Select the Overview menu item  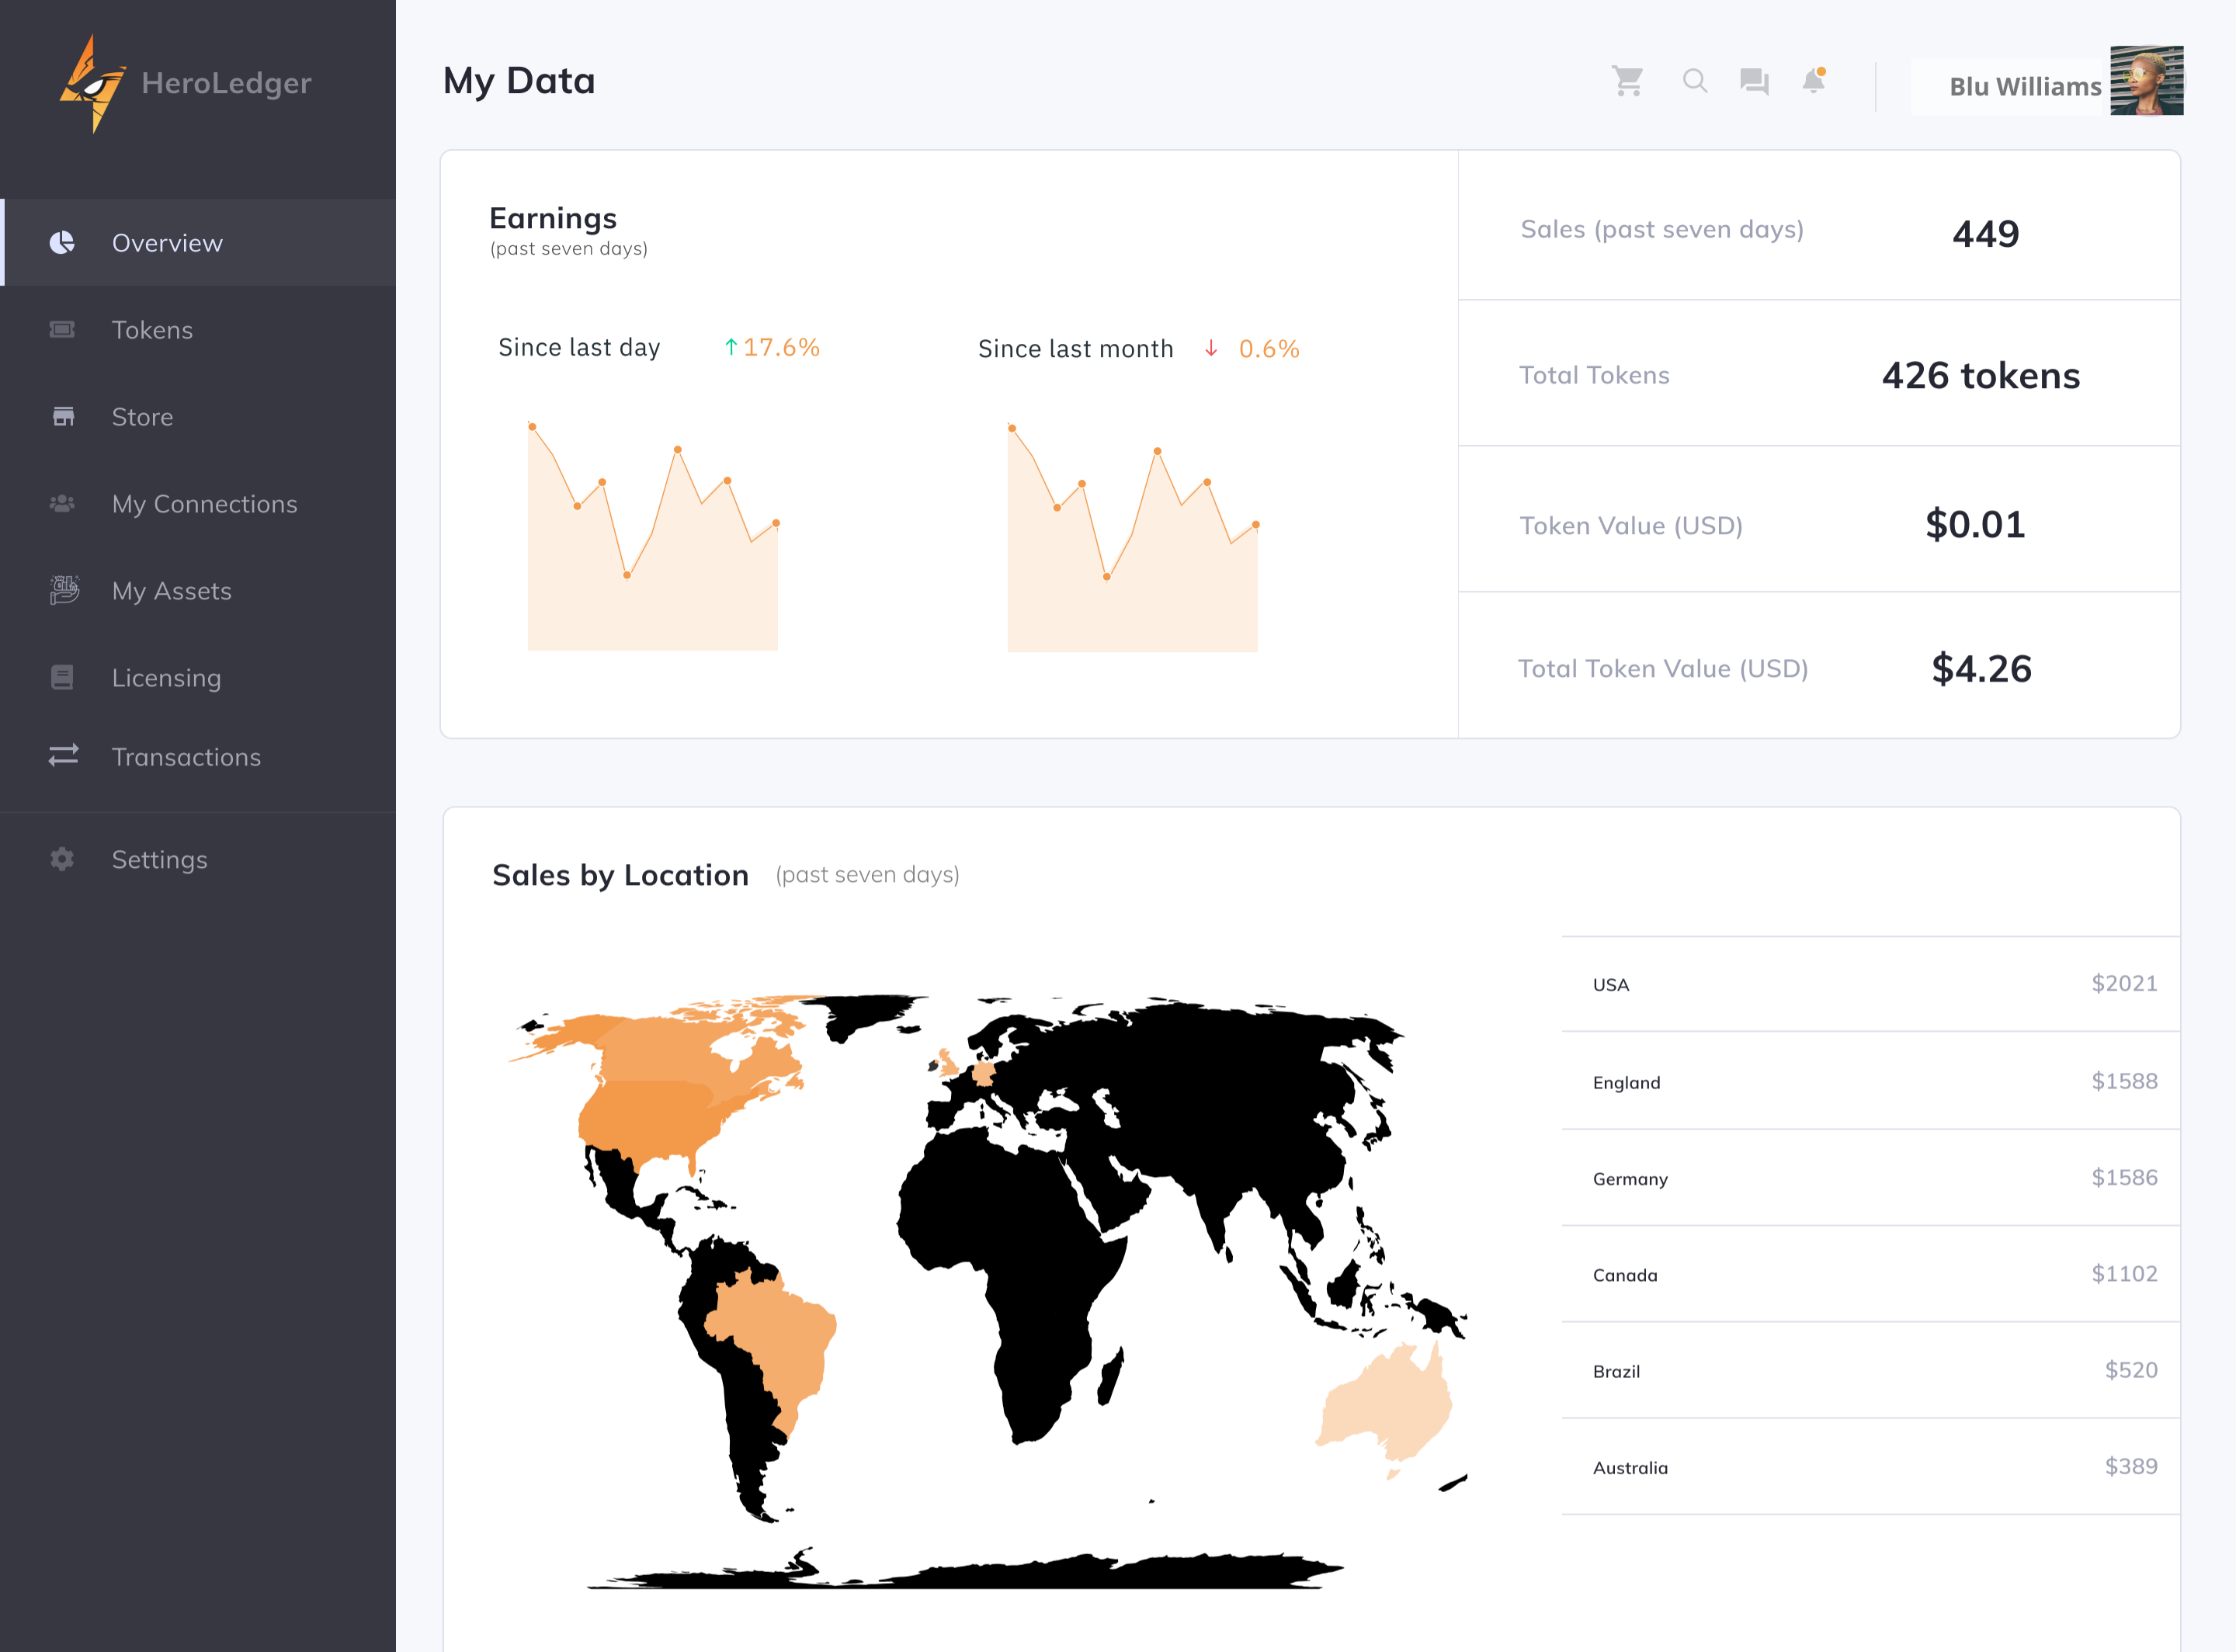coord(167,243)
